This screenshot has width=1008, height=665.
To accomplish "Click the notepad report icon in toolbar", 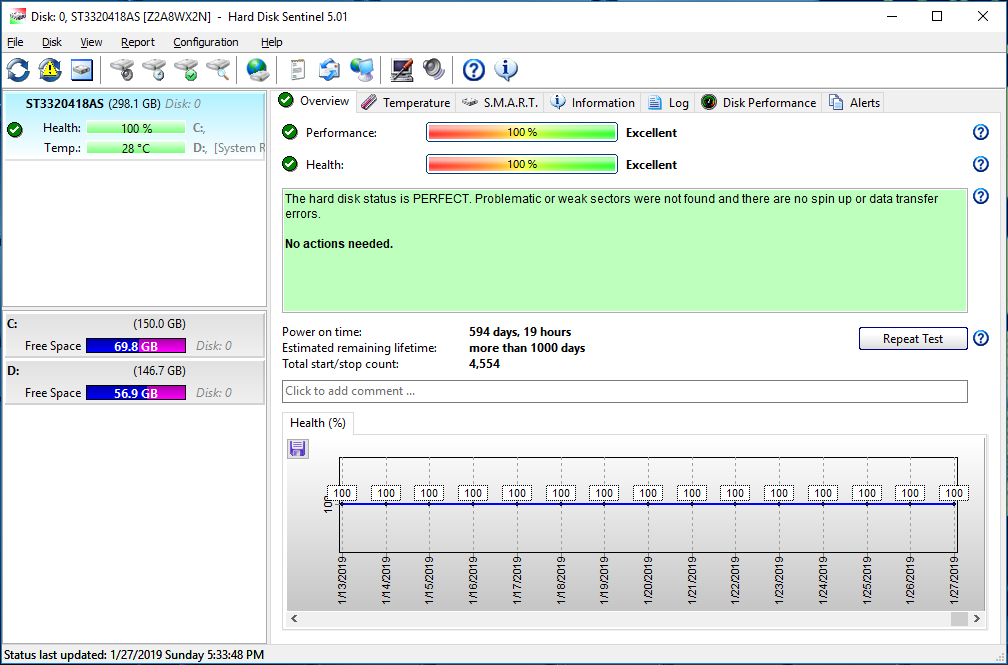I will pos(297,70).
